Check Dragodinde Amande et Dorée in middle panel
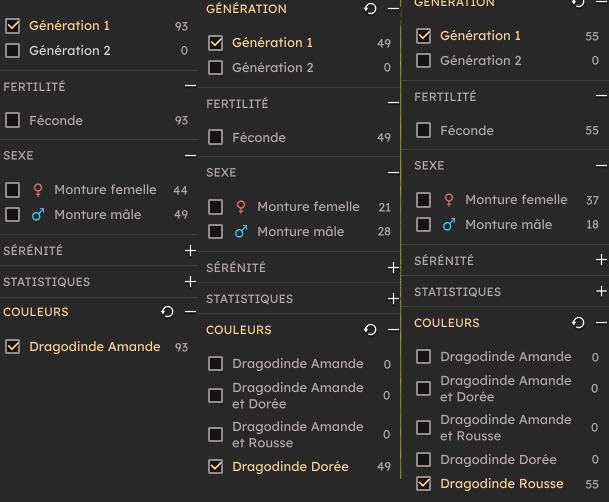This screenshot has width=609, height=502. 216,396
